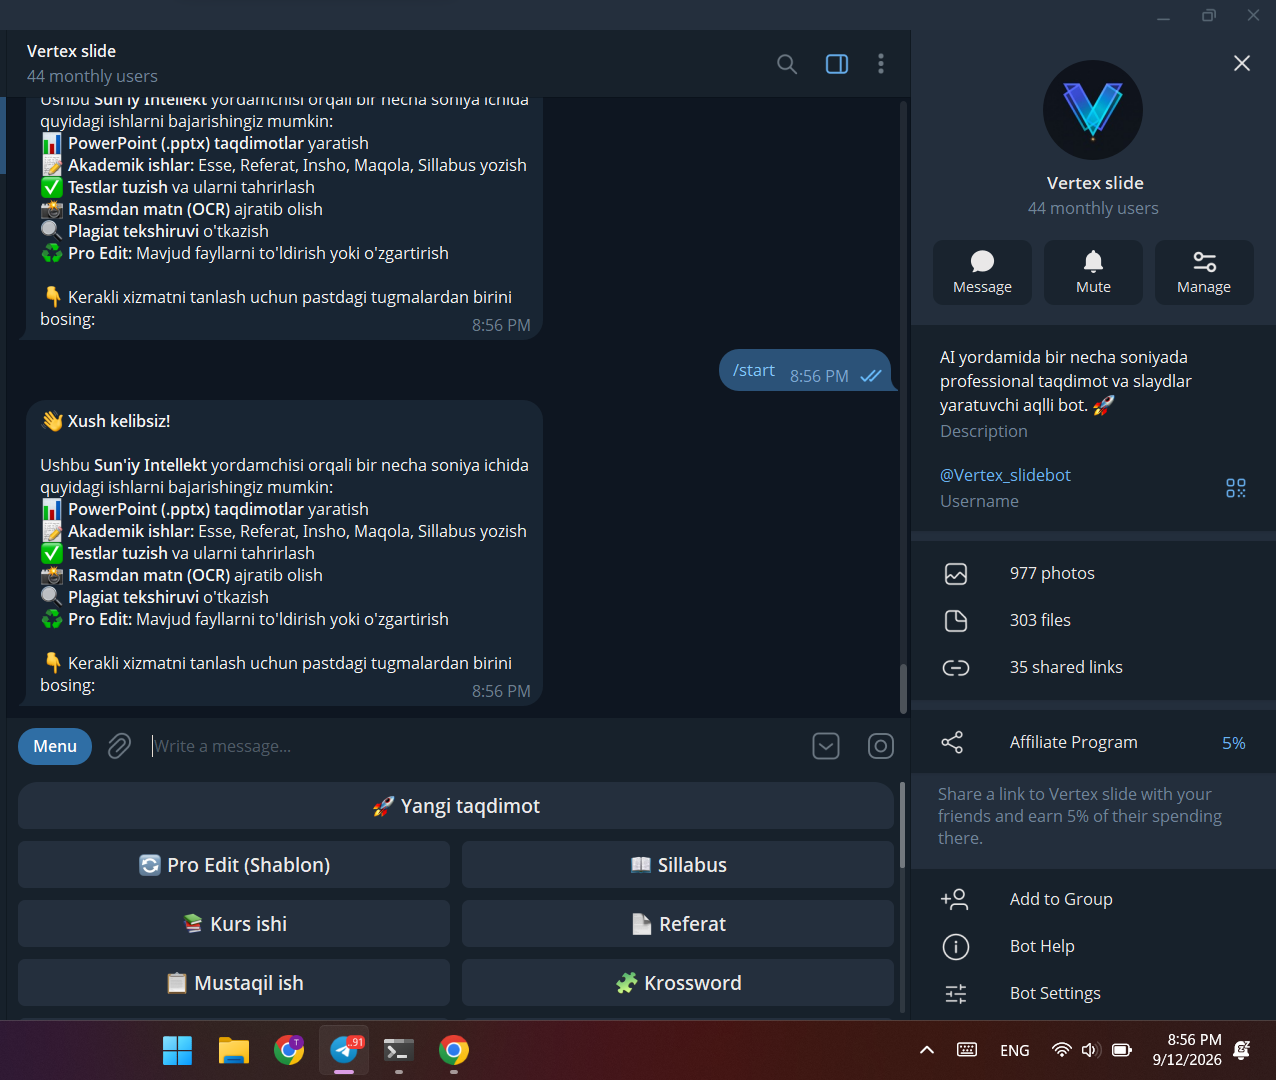Click the add-person icon beside Add to Group

(x=955, y=899)
